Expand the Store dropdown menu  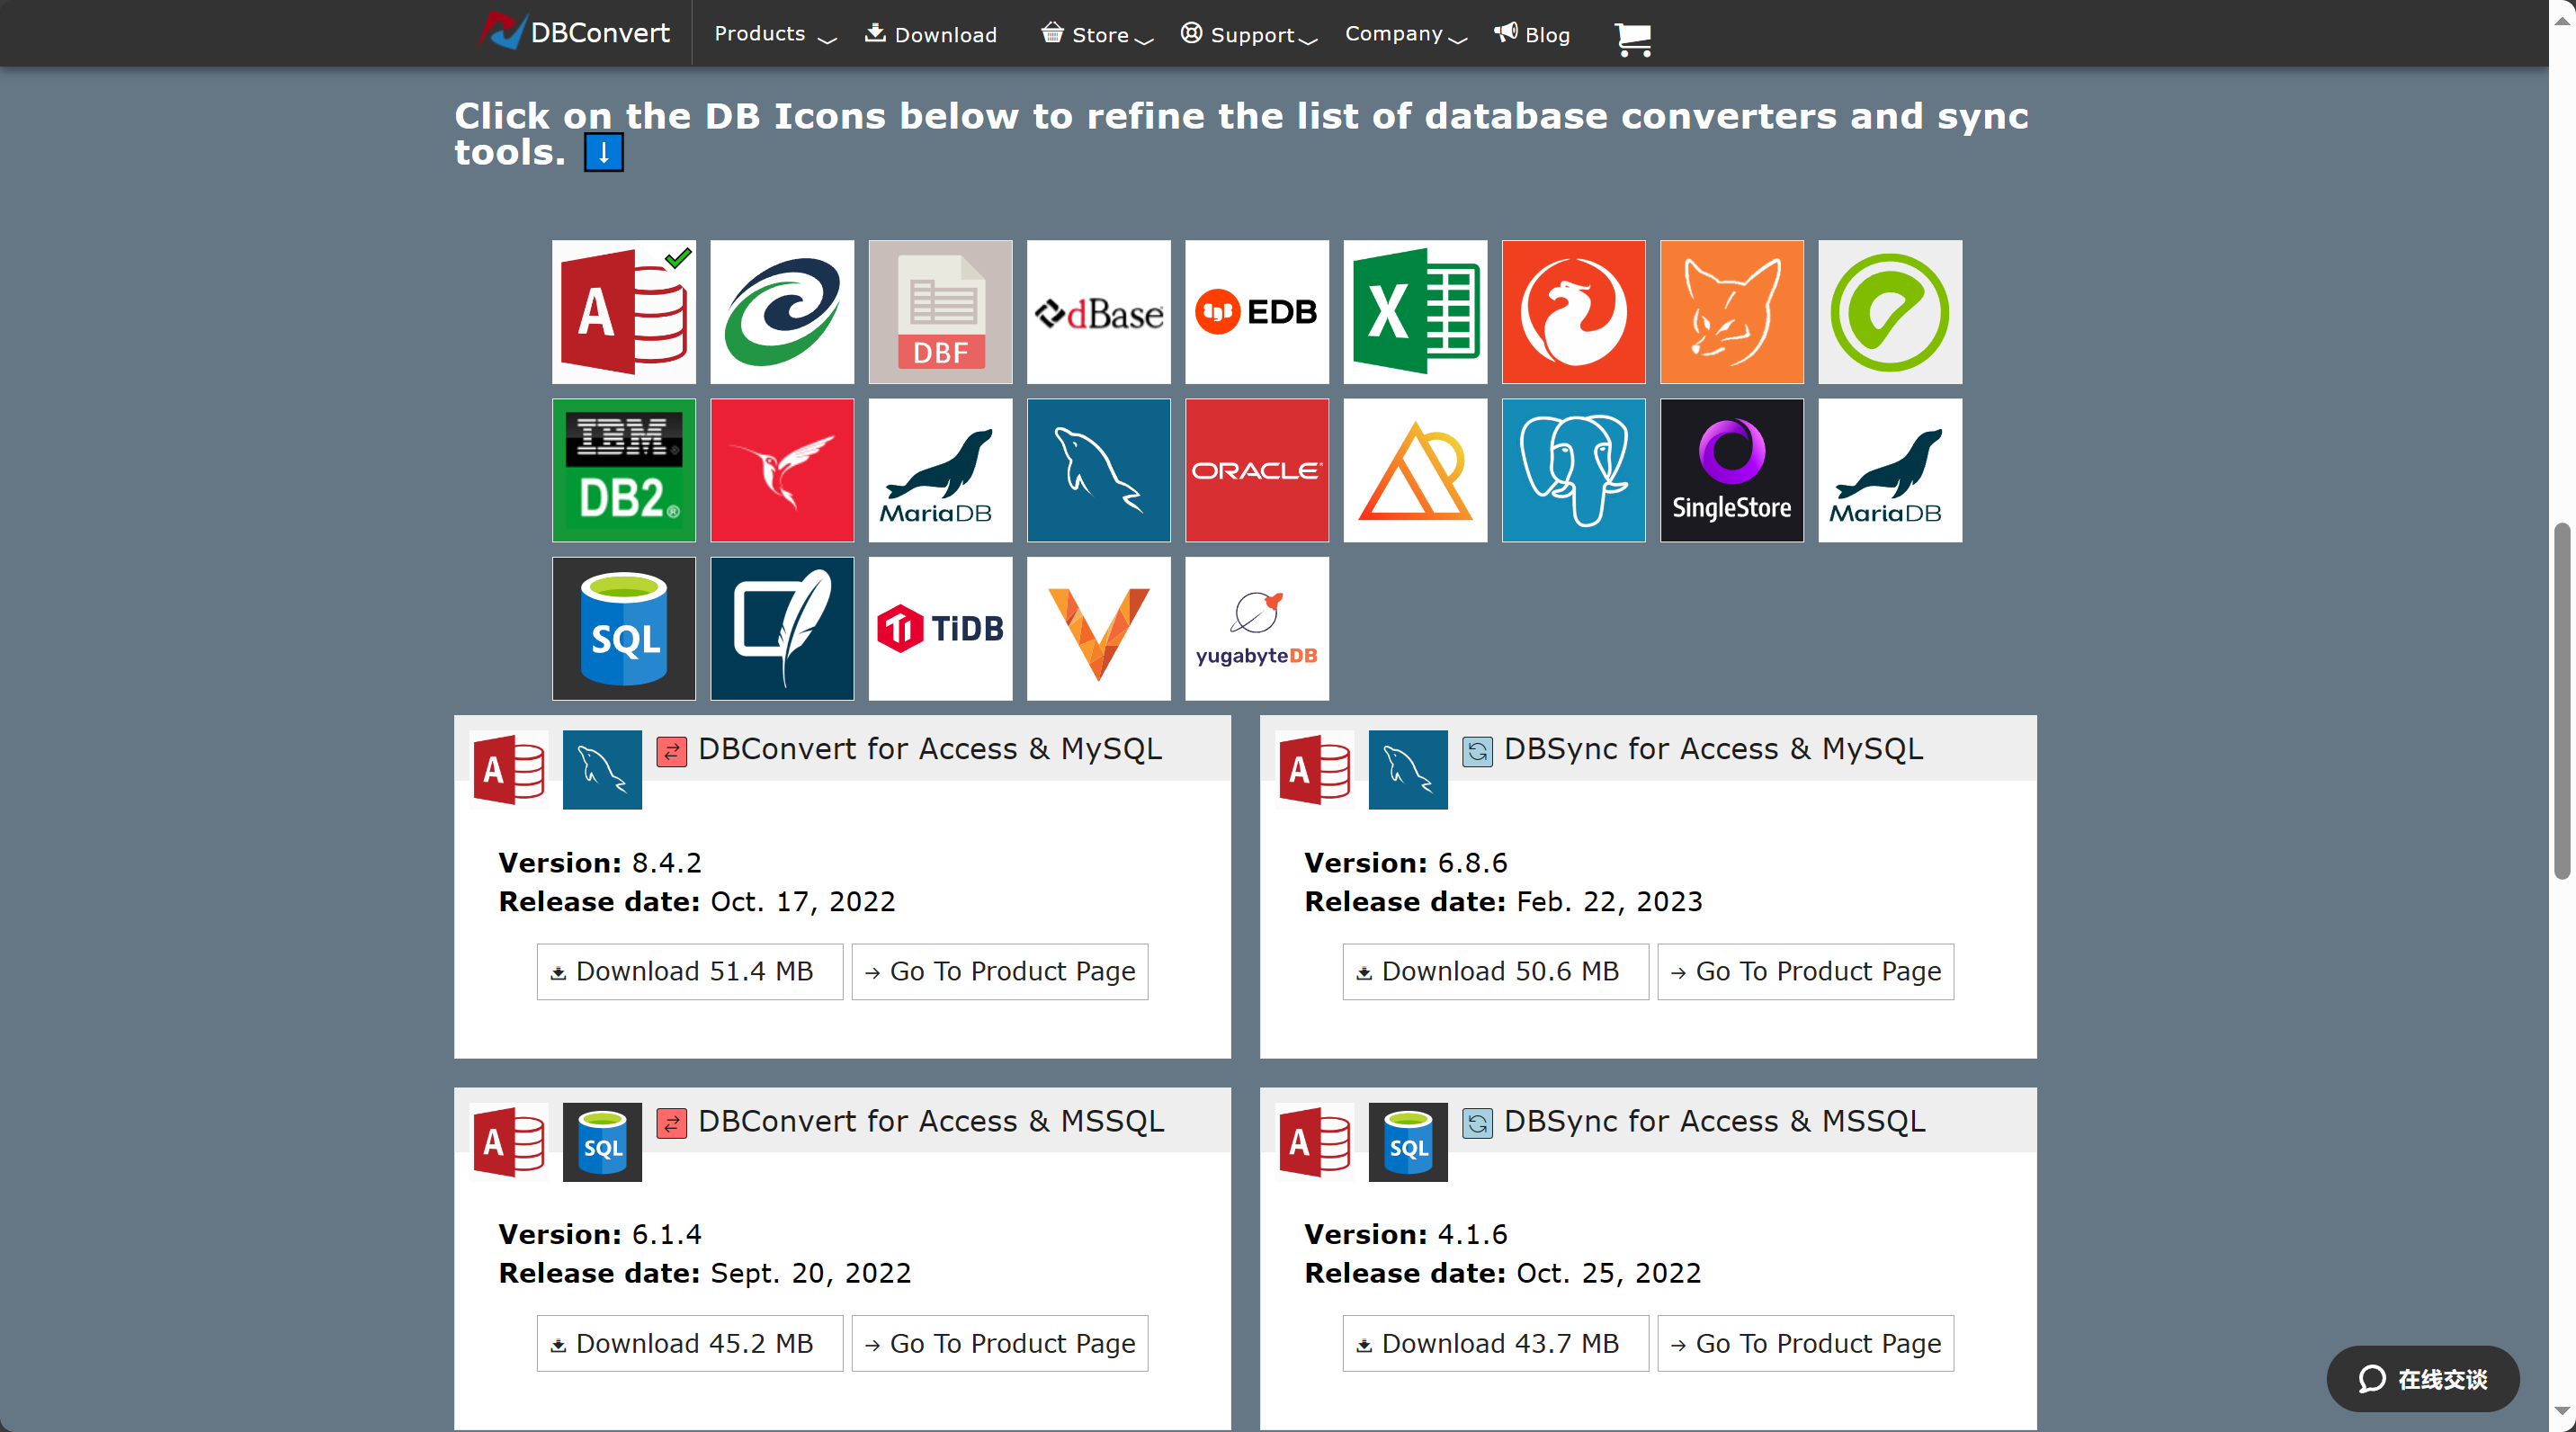[1097, 34]
